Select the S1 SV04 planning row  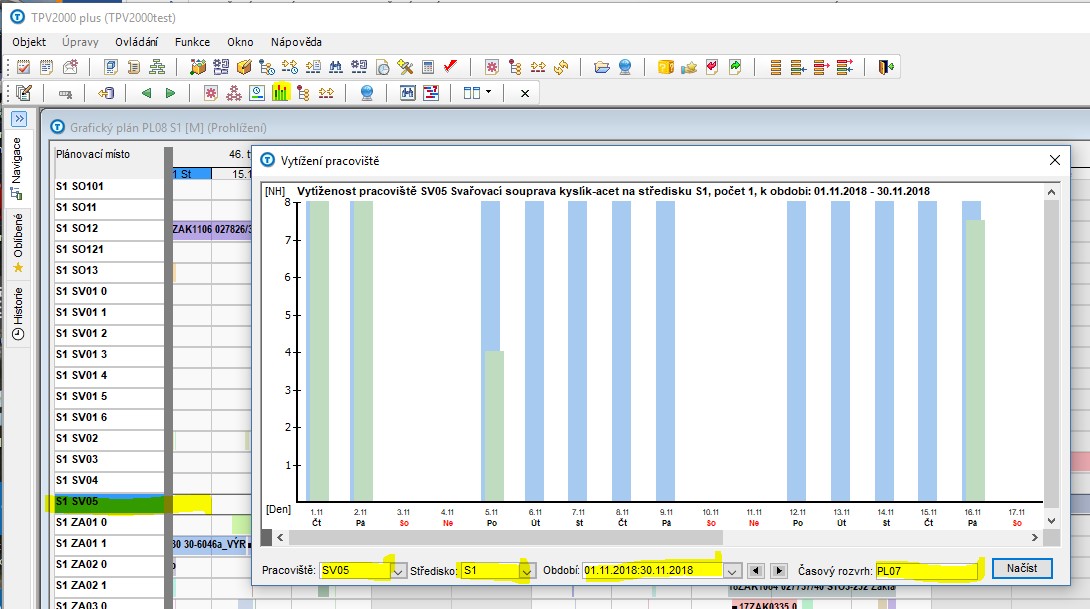108,480
